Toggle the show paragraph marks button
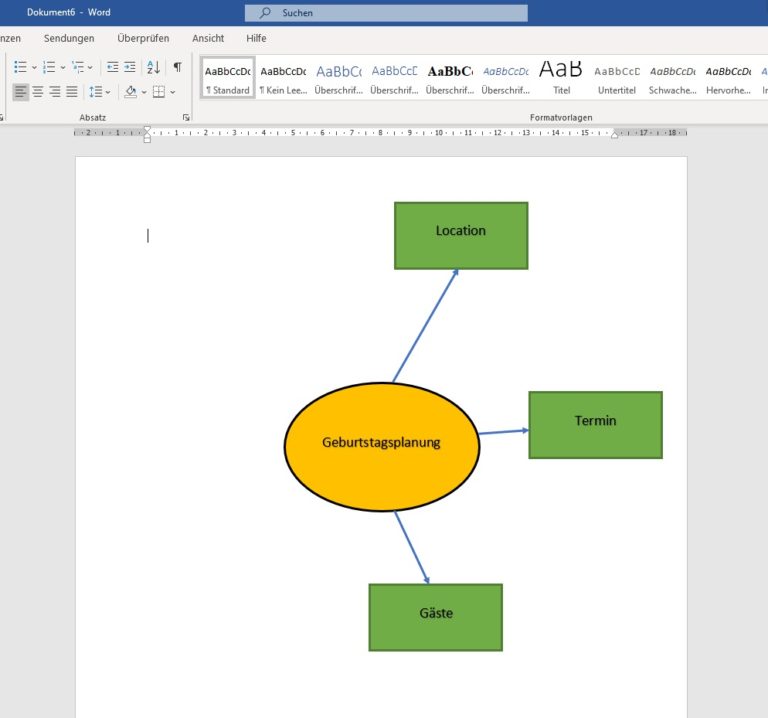 coord(177,67)
